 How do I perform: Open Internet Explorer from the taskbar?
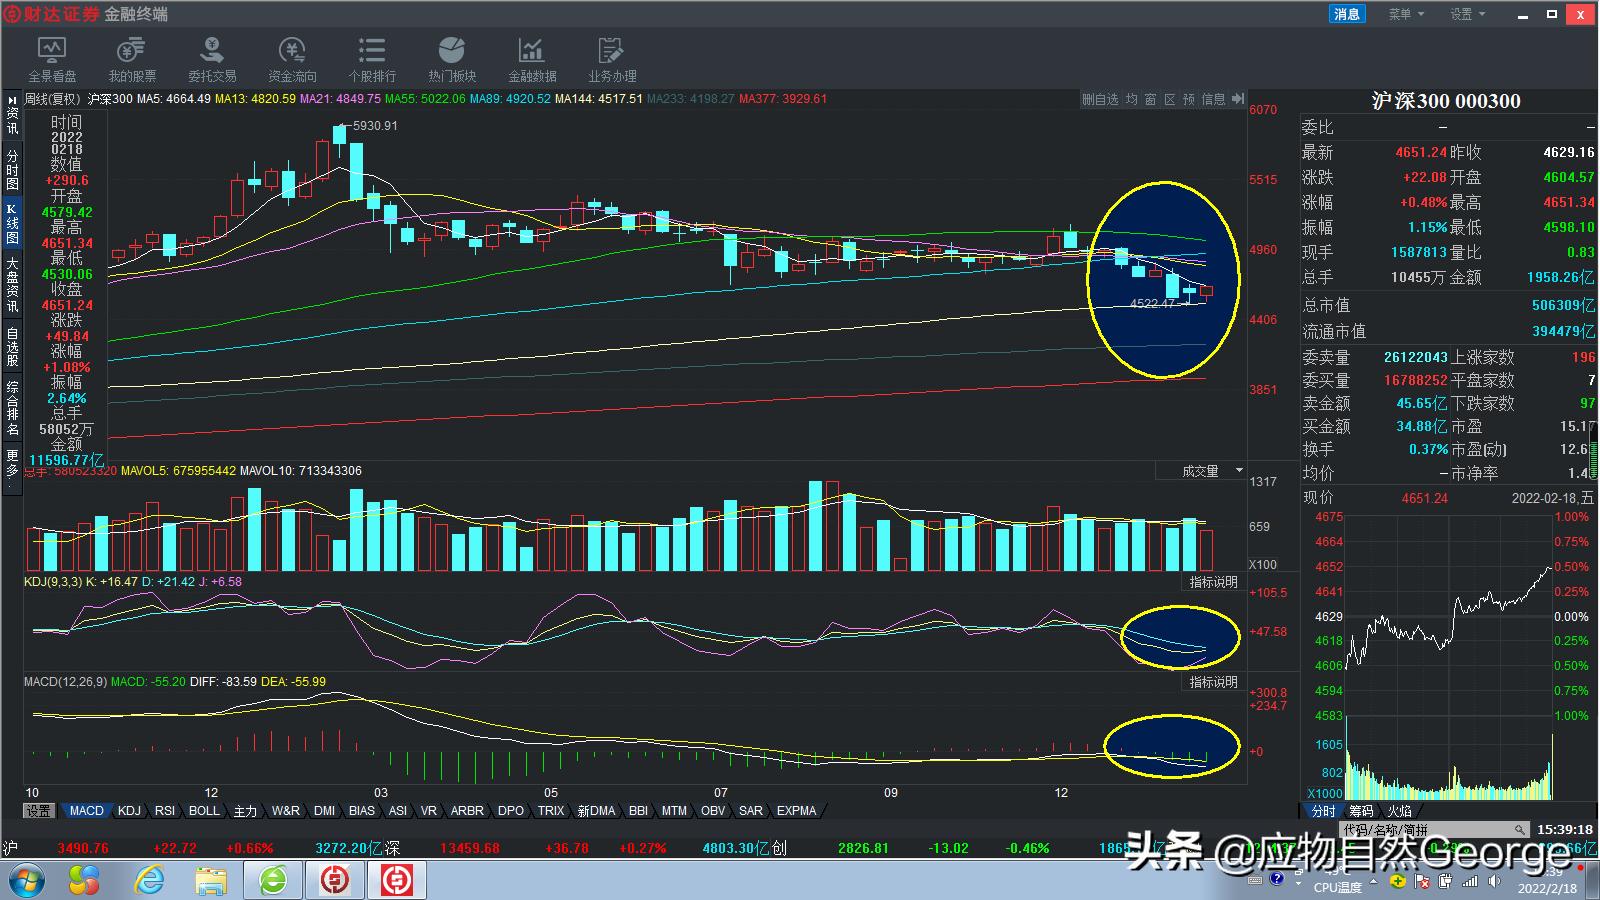point(150,880)
